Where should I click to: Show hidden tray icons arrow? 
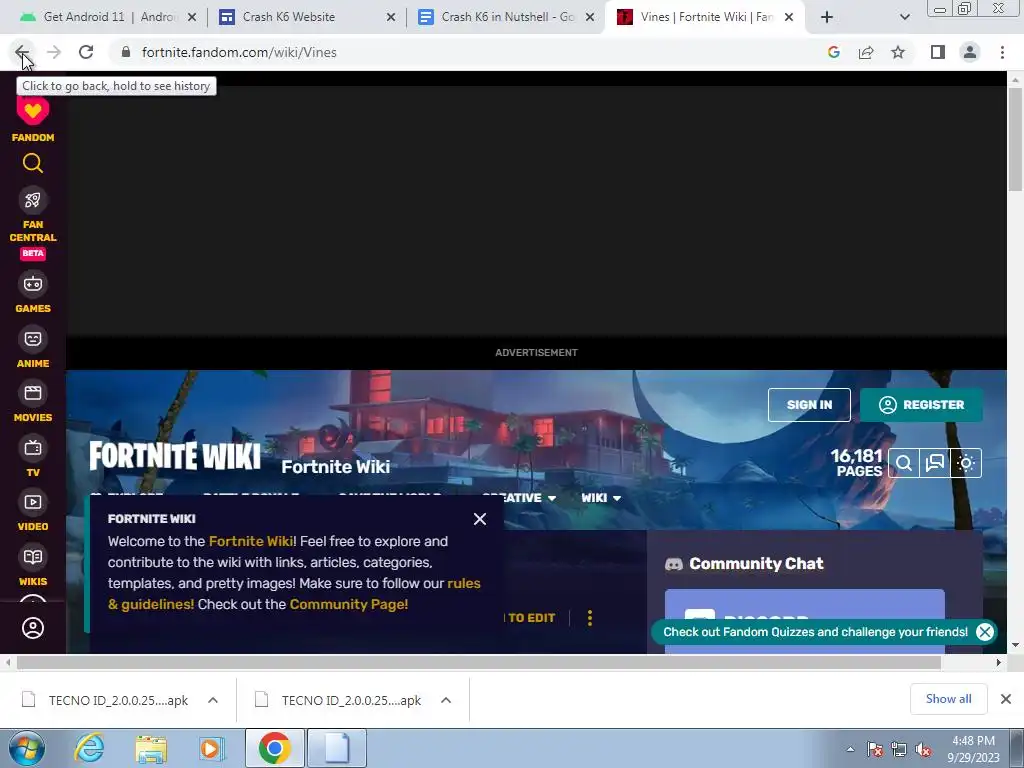pyautogui.click(x=850, y=749)
